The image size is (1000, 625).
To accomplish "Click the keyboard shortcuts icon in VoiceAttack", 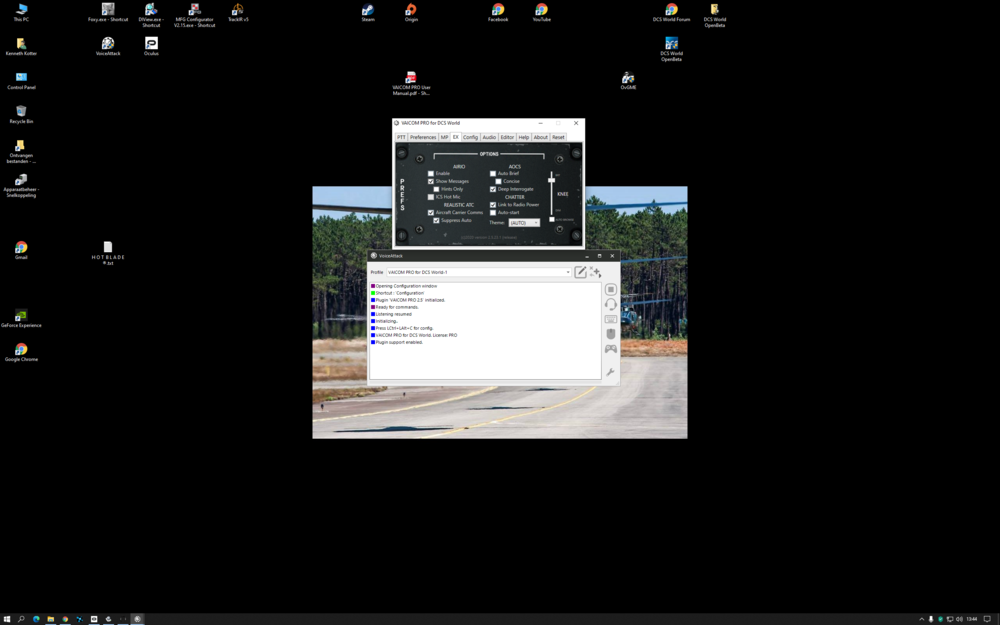I will tap(611, 319).
